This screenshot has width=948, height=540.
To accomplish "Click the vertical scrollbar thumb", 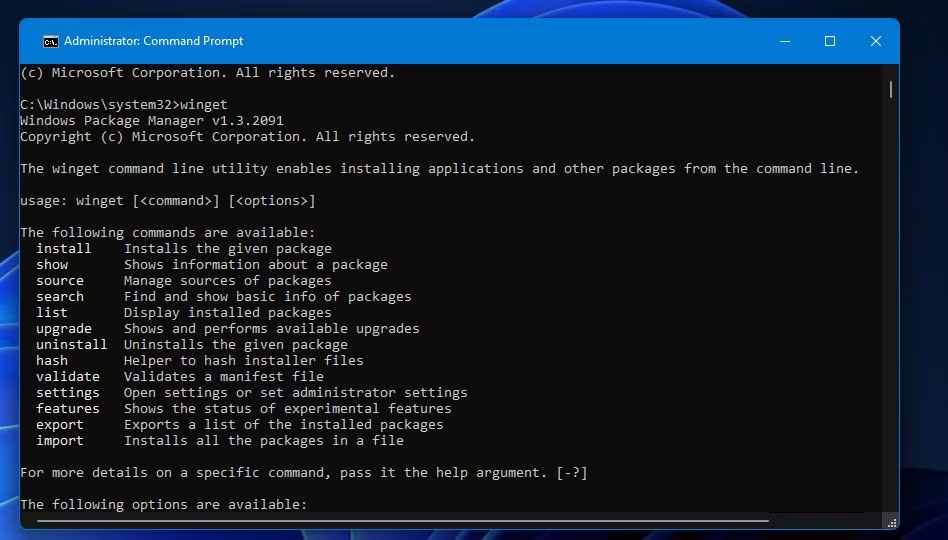I will [891, 89].
